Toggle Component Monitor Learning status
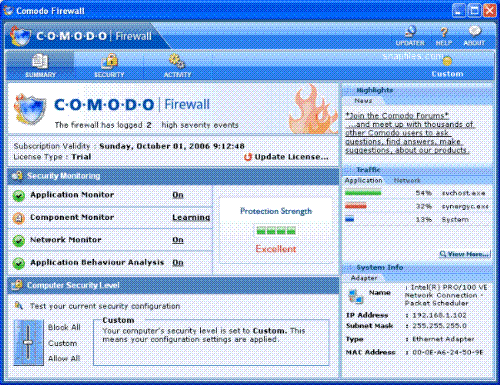 [191, 217]
